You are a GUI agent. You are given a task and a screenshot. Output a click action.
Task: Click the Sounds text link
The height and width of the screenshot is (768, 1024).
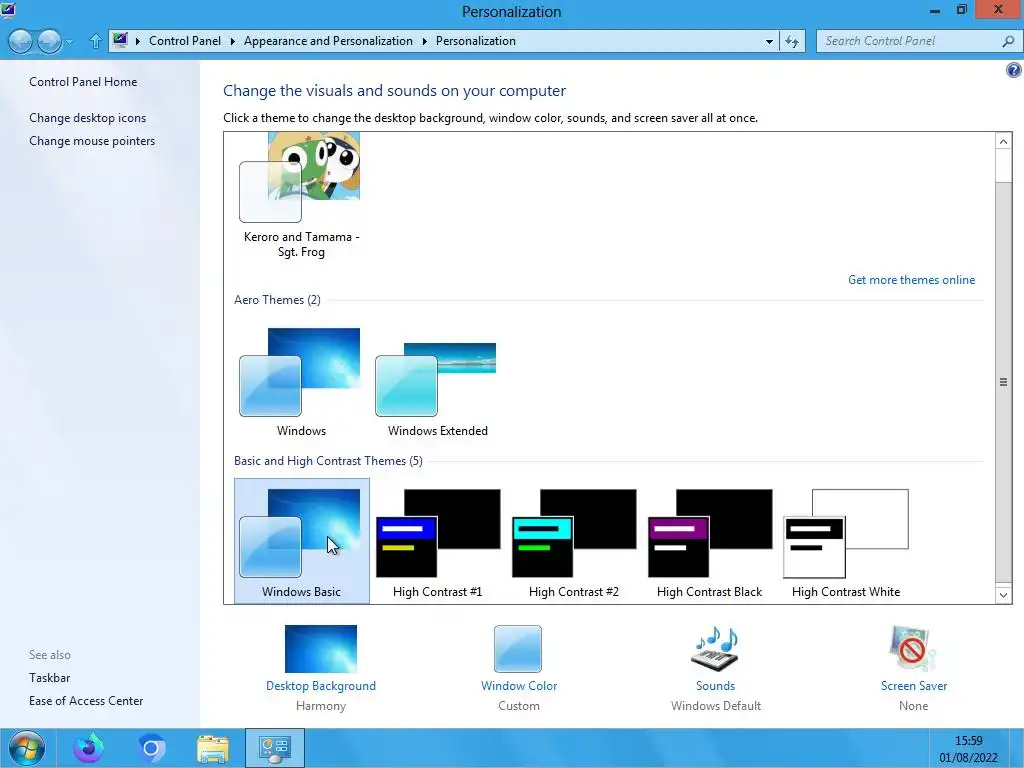[715, 686]
